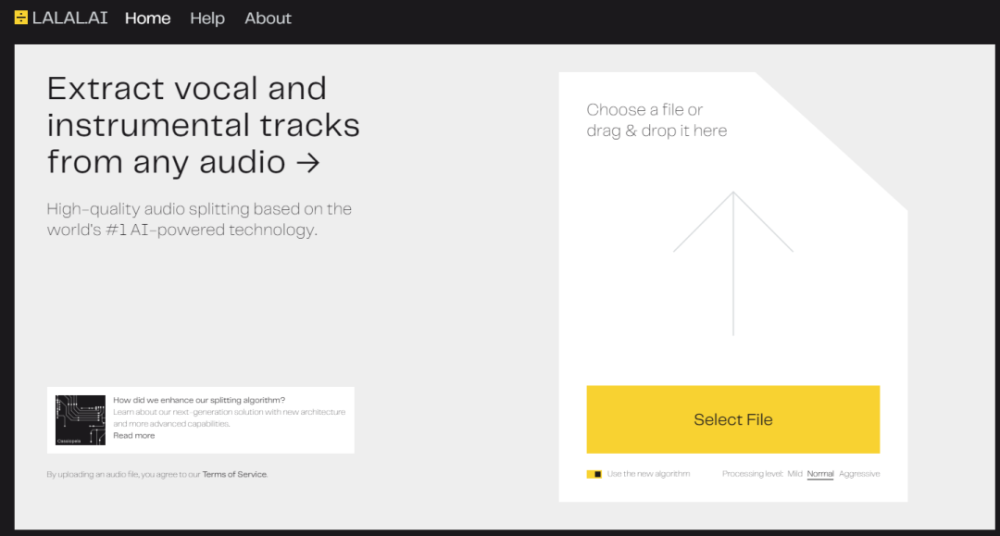Set processing level to Mild
This screenshot has width=1000, height=536.
coord(795,474)
